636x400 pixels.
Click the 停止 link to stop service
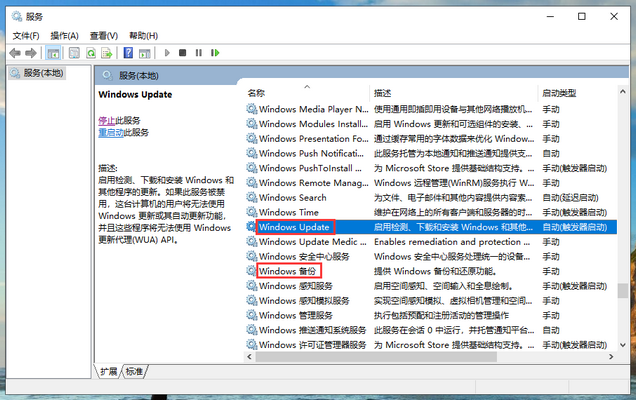tap(106, 119)
